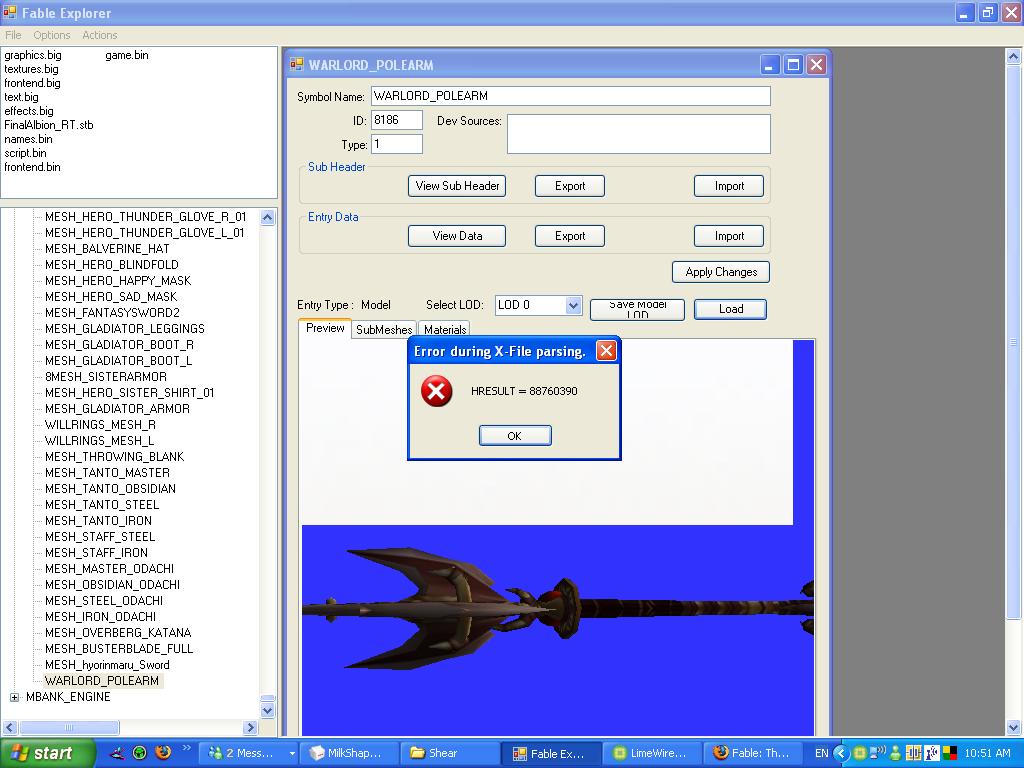Expand the MBANK_ENGINE tree node
The image size is (1024, 768).
coord(14,697)
